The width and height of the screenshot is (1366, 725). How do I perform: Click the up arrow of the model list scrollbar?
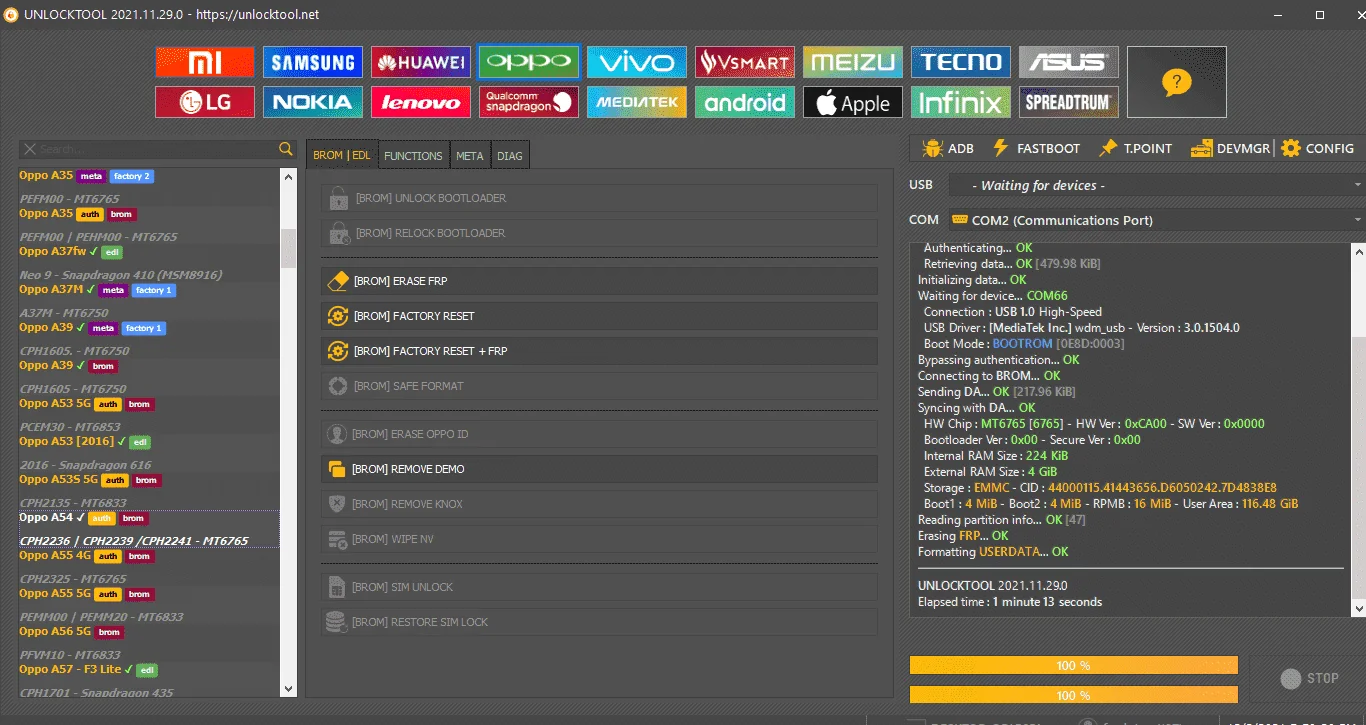point(289,176)
